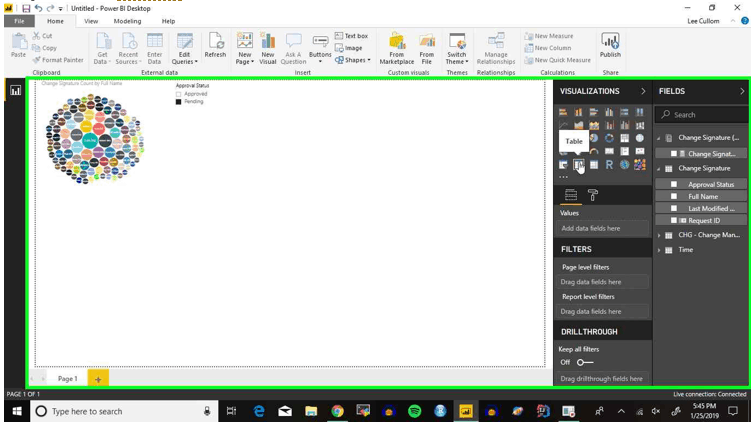
Task: Select the Gauge visual
Action: (594, 151)
